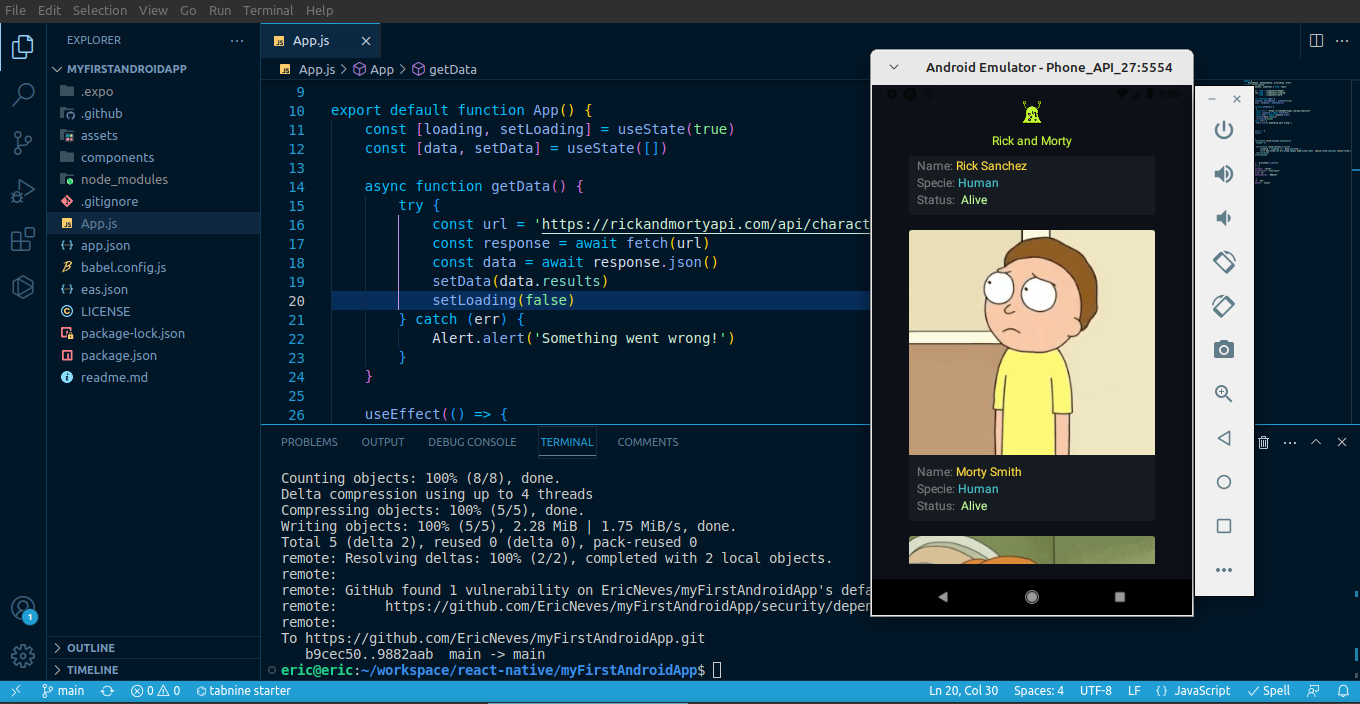Kill the terminal with the trash icon
1360x704 pixels.
1264,442
